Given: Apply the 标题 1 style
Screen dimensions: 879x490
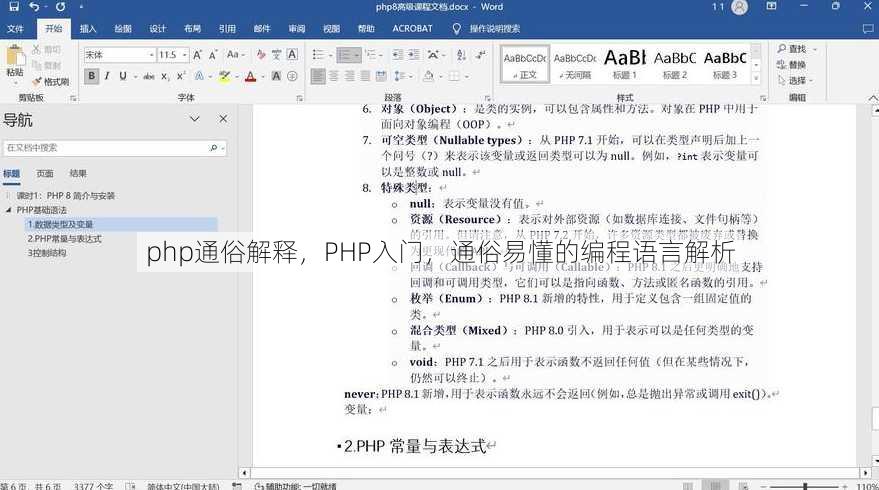Looking at the screenshot, I should (624, 64).
